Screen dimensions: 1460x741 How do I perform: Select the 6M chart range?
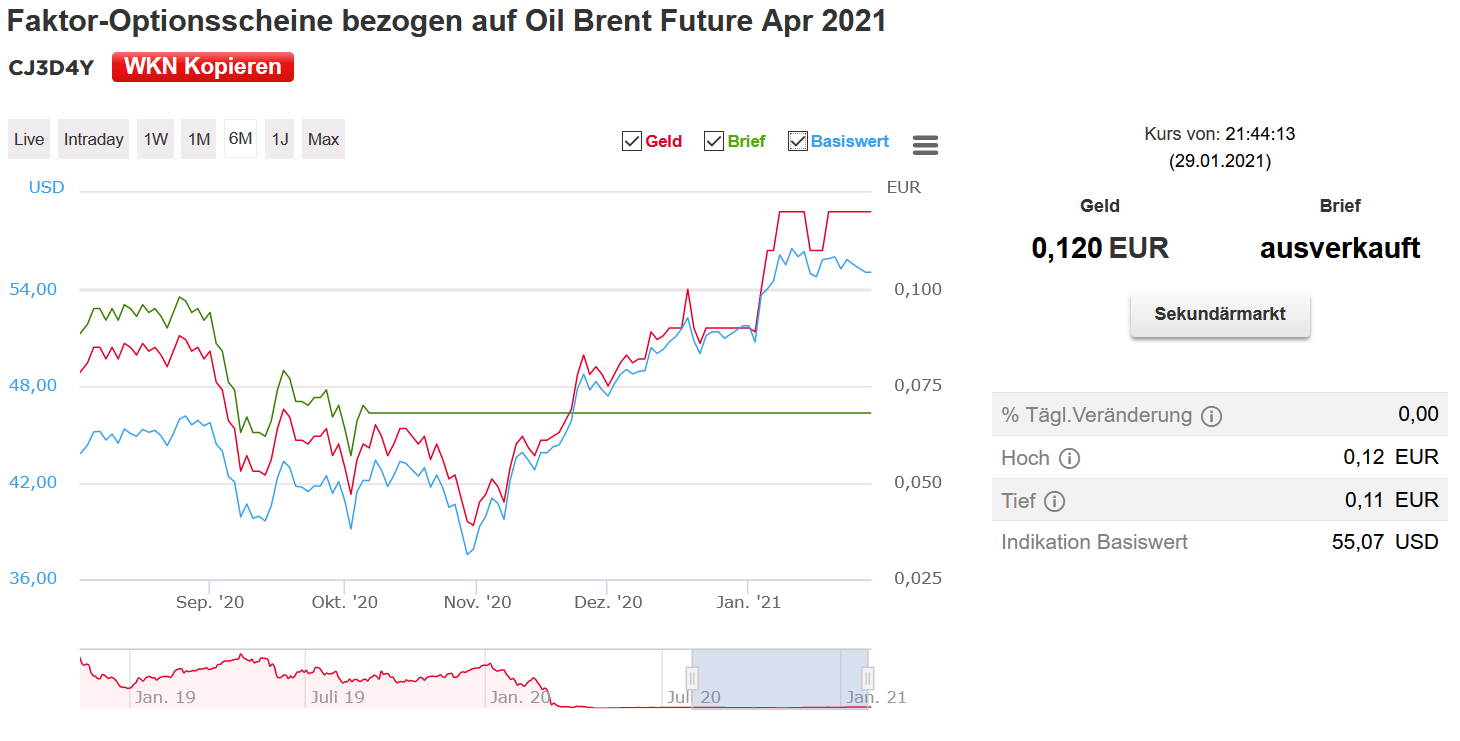[240, 139]
